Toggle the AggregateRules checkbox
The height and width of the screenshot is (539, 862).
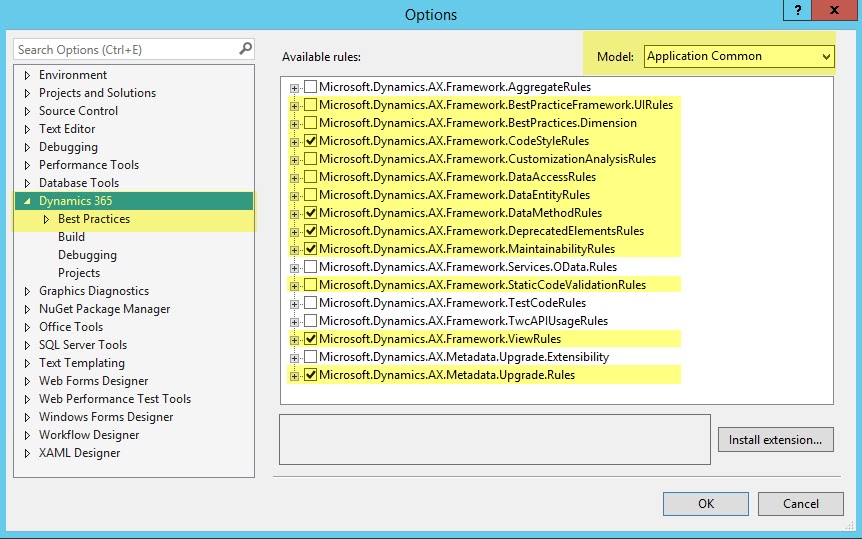311,86
